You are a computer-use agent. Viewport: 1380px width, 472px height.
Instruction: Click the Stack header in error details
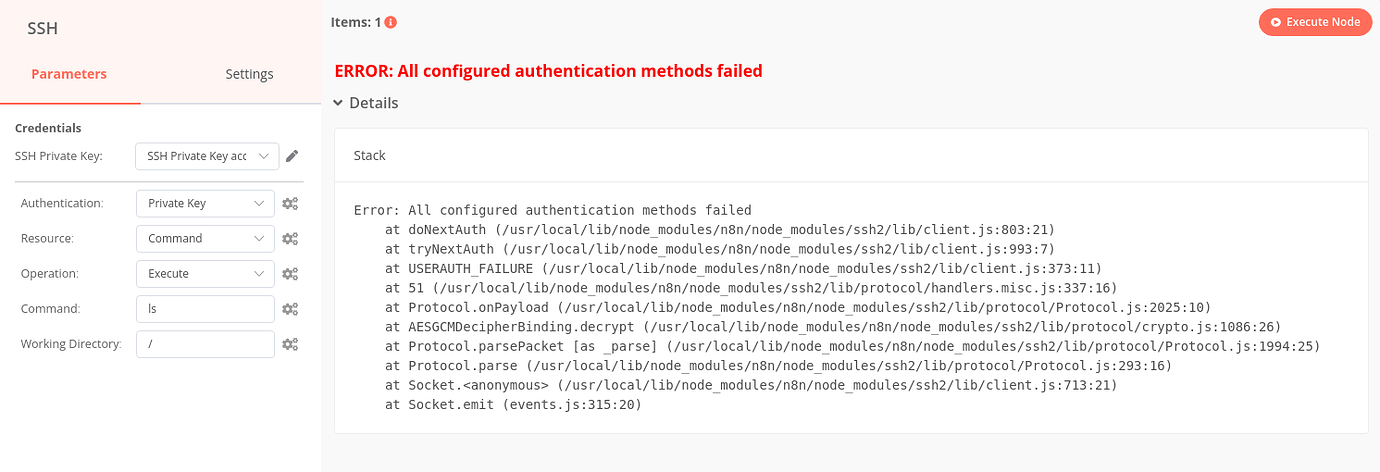(370, 156)
